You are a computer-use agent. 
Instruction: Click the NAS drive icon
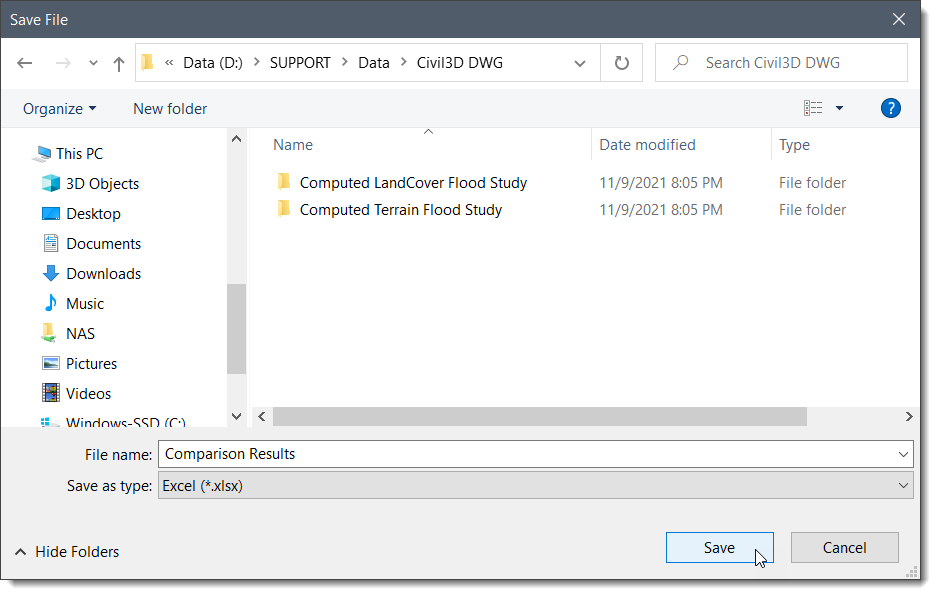[48, 333]
